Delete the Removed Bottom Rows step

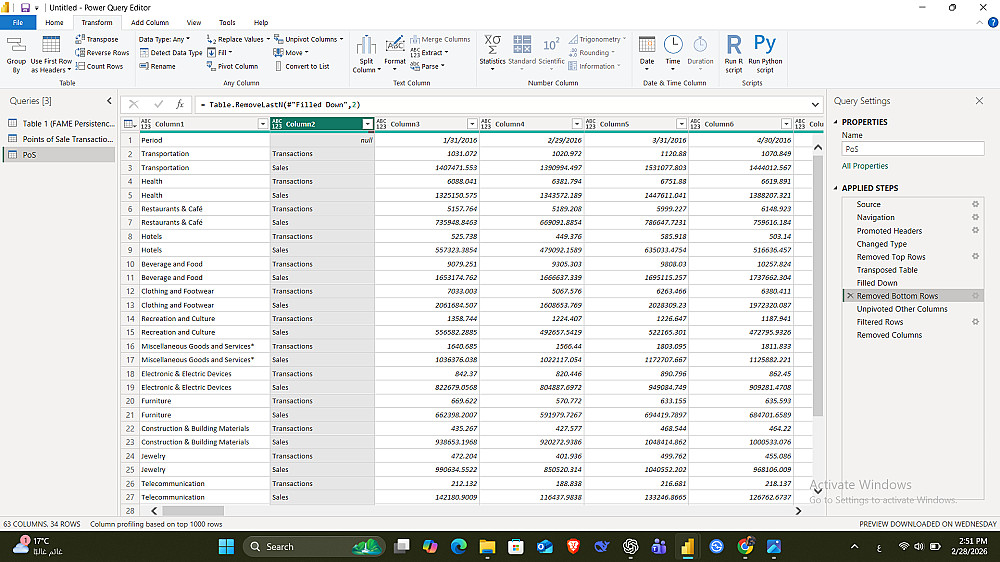(x=849, y=296)
